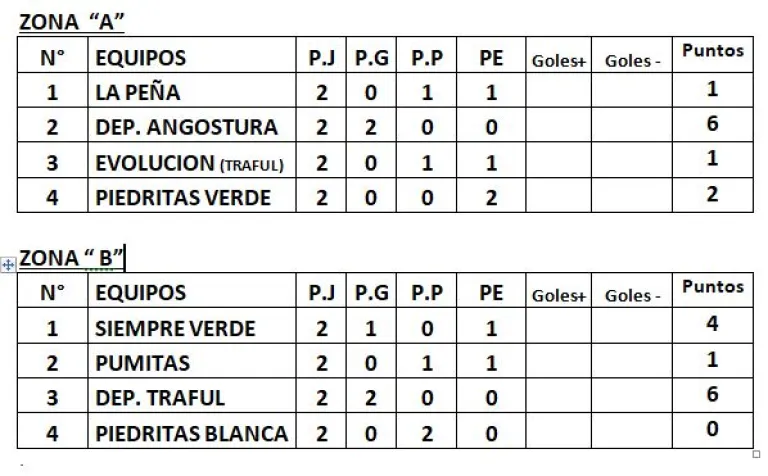768x476 pixels.
Task: Click the table resize handle below Zona B table
Action: coord(755,455)
